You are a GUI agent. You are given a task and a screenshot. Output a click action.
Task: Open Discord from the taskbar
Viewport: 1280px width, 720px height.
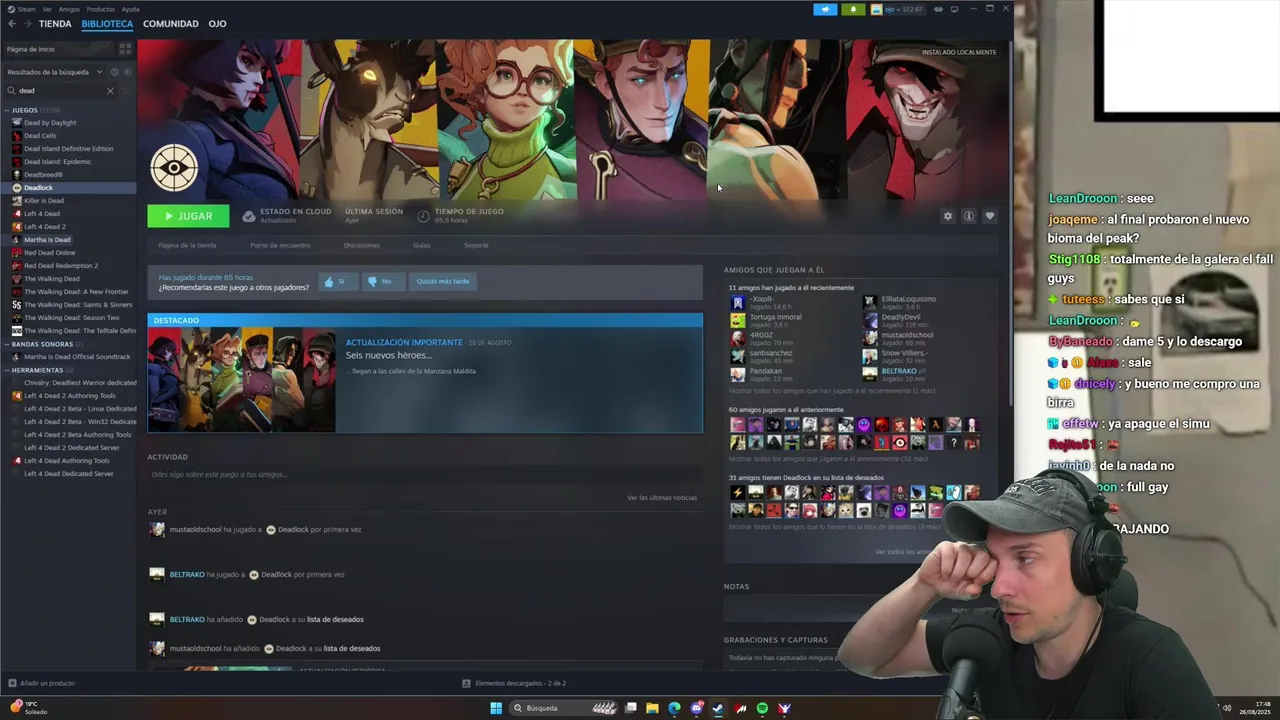pyautogui.click(x=696, y=708)
